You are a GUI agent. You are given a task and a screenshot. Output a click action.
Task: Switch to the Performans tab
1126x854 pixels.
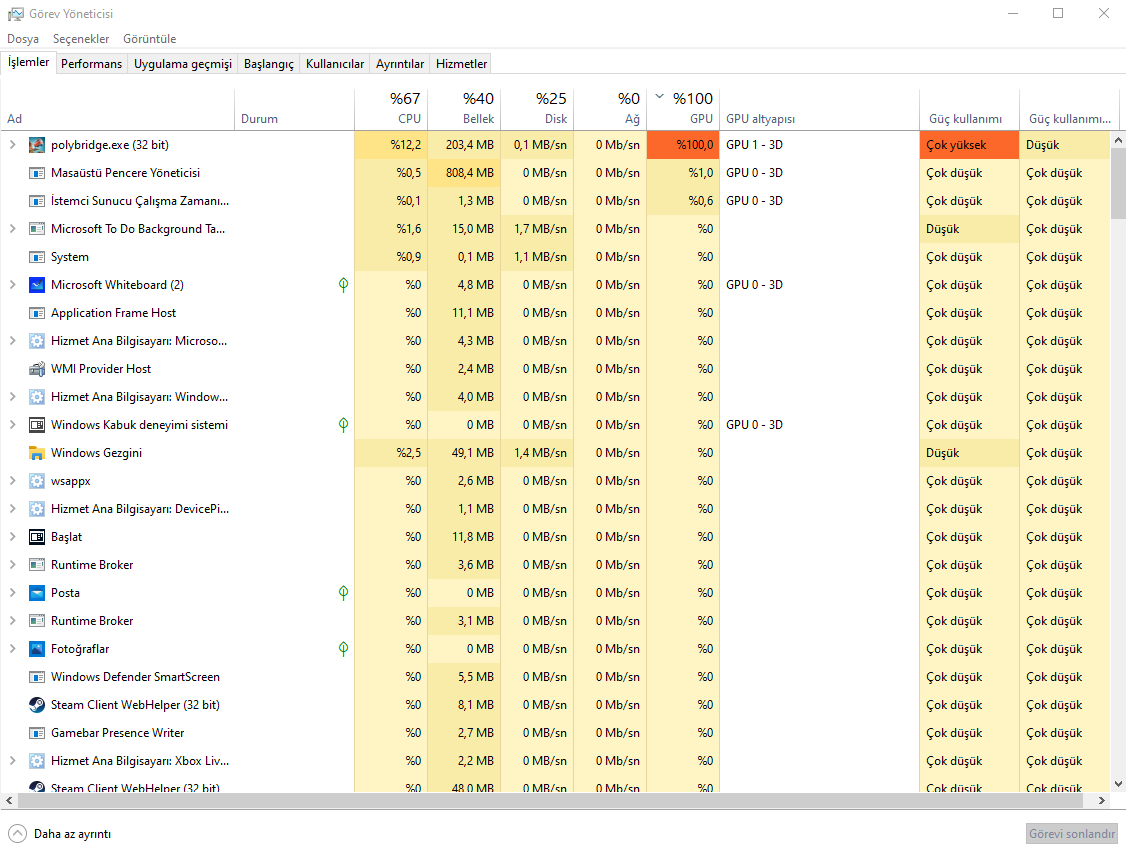point(92,64)
